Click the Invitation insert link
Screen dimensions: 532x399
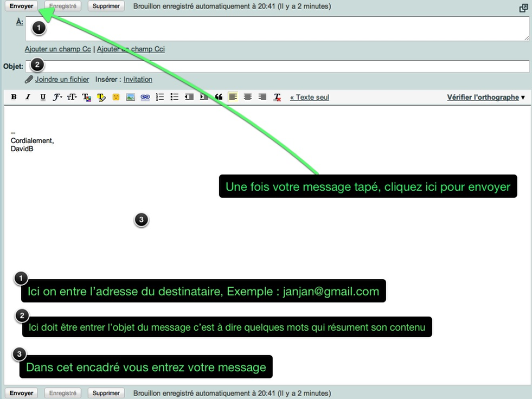coord(138,79)
